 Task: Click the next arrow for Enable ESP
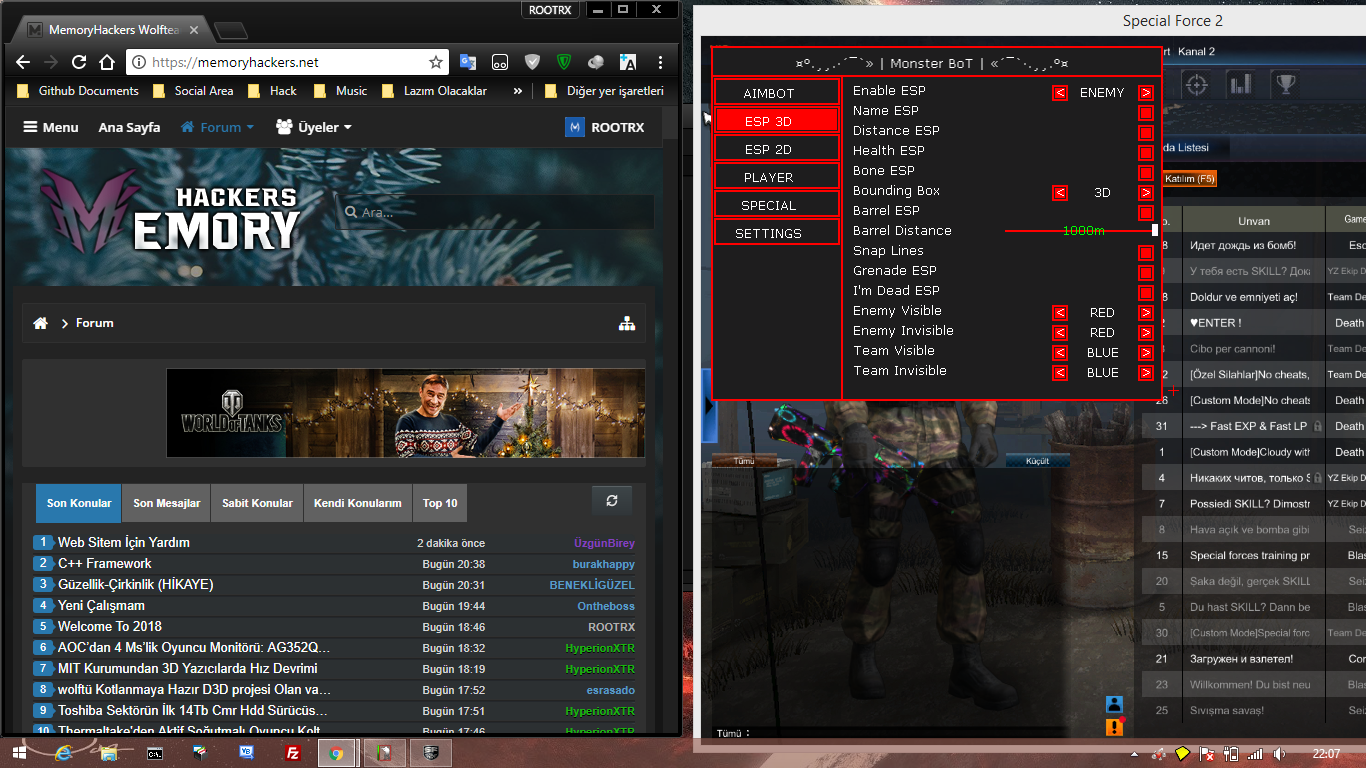[1146, 92]
